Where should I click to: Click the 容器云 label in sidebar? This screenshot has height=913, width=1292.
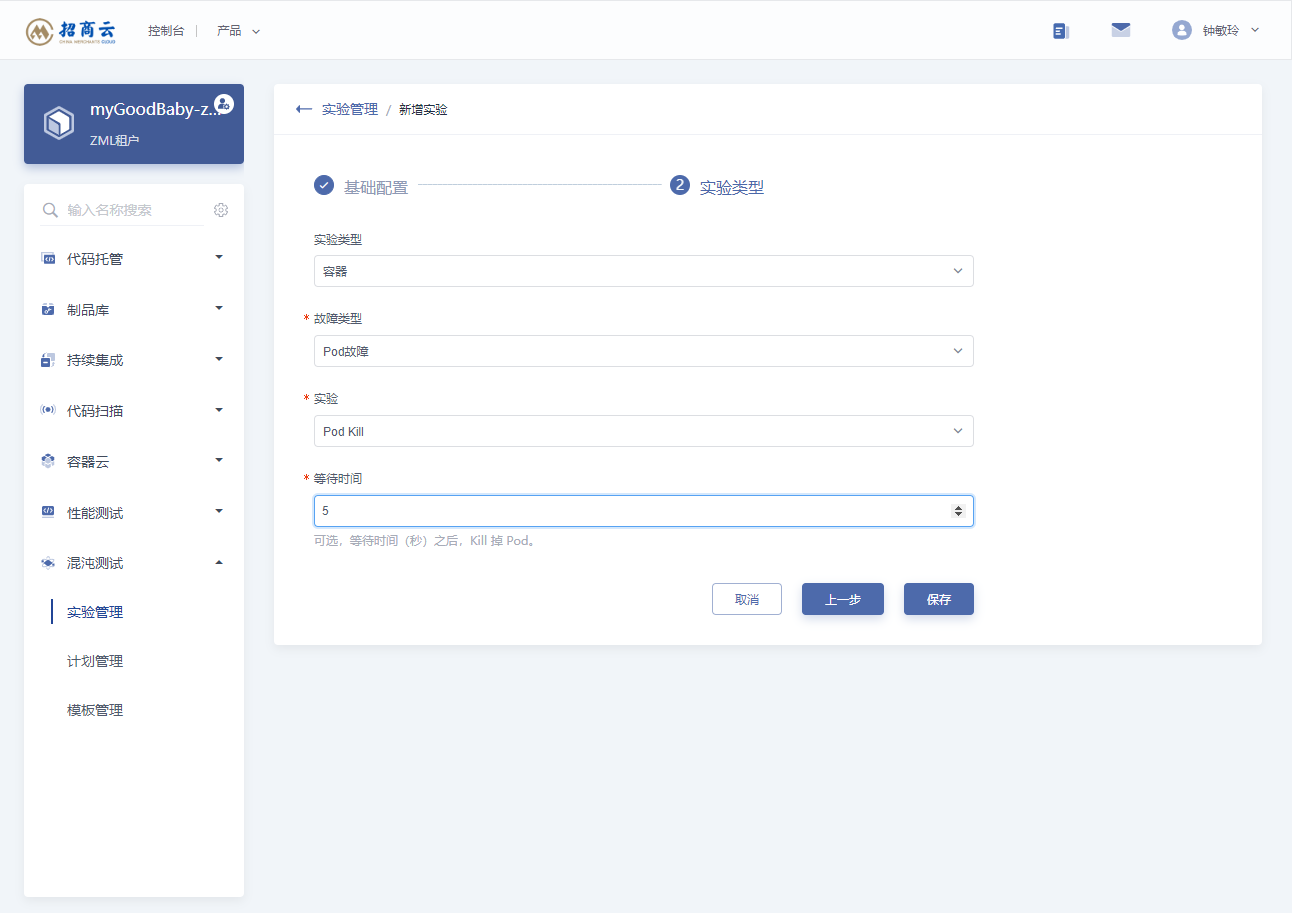point(88,462)
